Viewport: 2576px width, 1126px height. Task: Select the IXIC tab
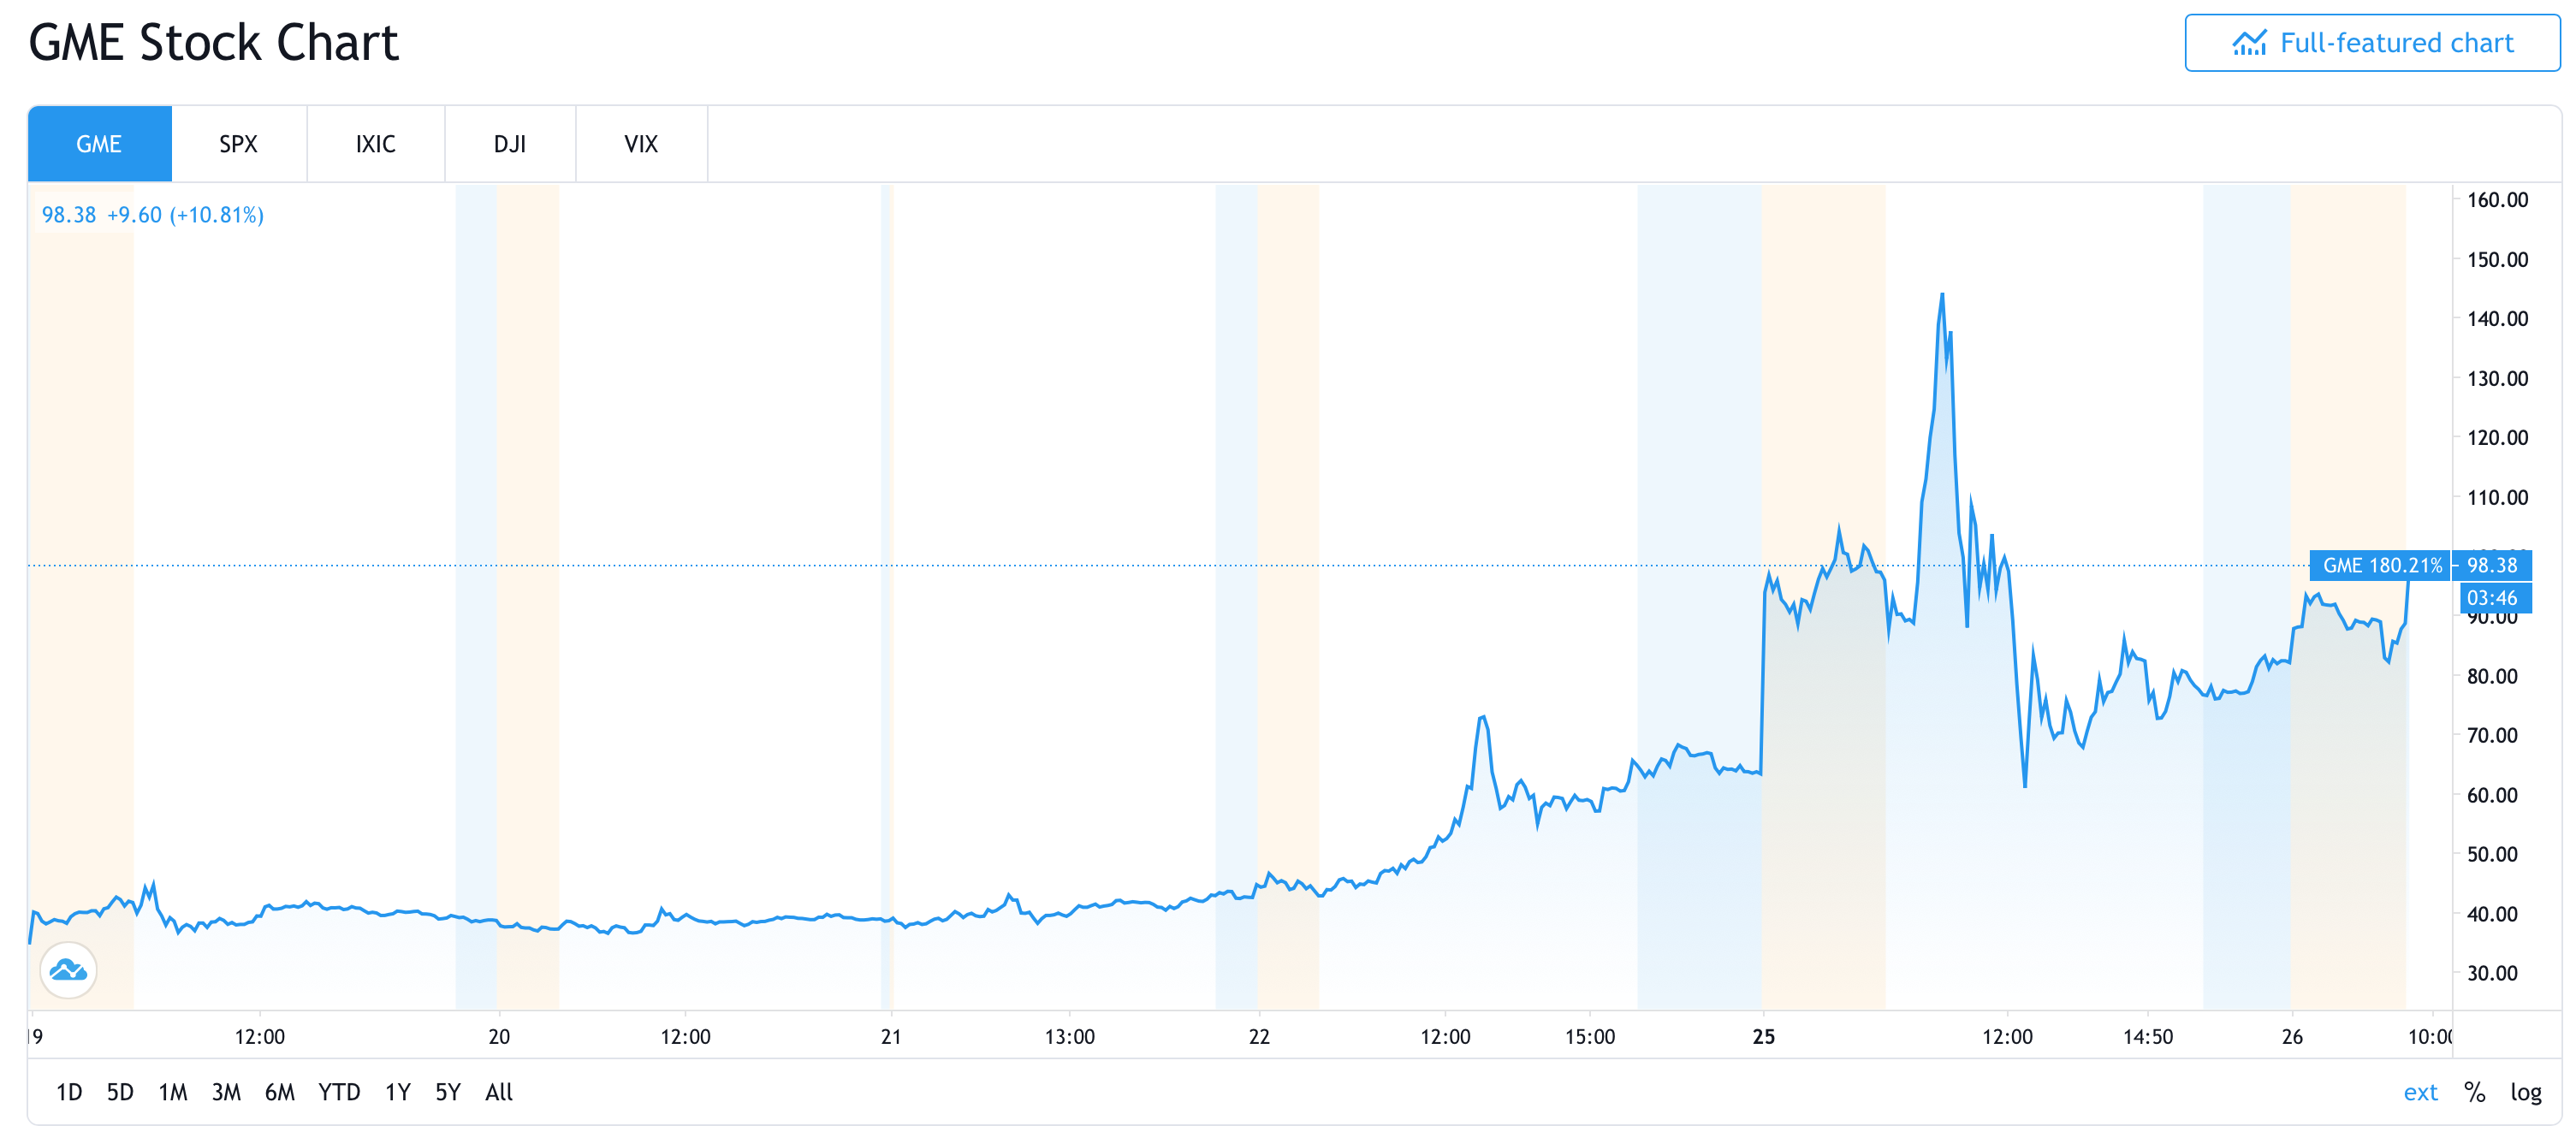click(375, 144)
